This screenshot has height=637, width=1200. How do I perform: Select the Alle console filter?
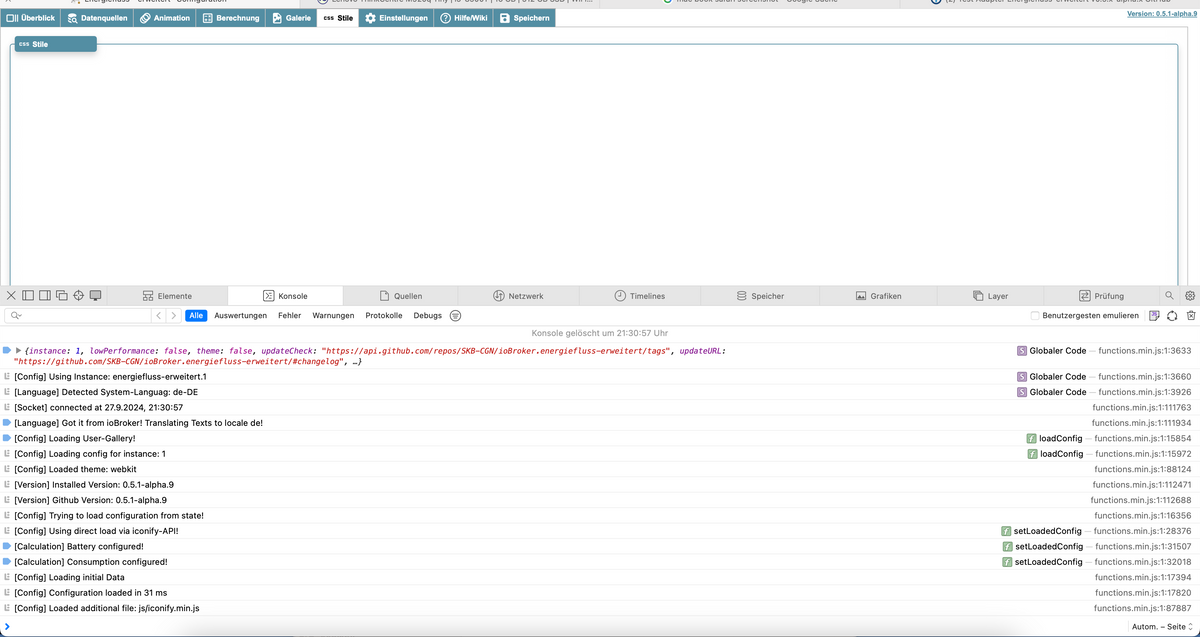[x=196, y=316]
